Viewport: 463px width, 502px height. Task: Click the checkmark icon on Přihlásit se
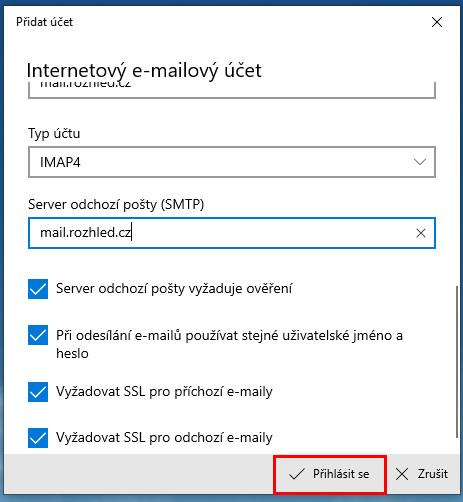click(297, 474)
